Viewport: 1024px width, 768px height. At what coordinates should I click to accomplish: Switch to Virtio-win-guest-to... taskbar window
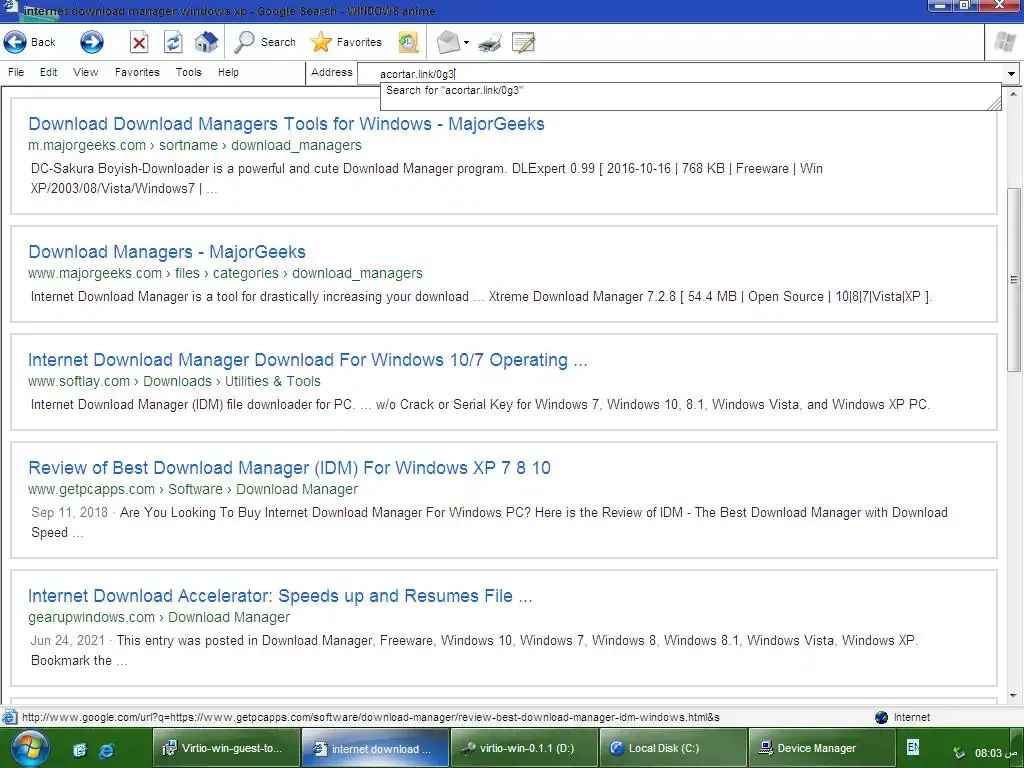pyautogui.click(x=226, y=748)
